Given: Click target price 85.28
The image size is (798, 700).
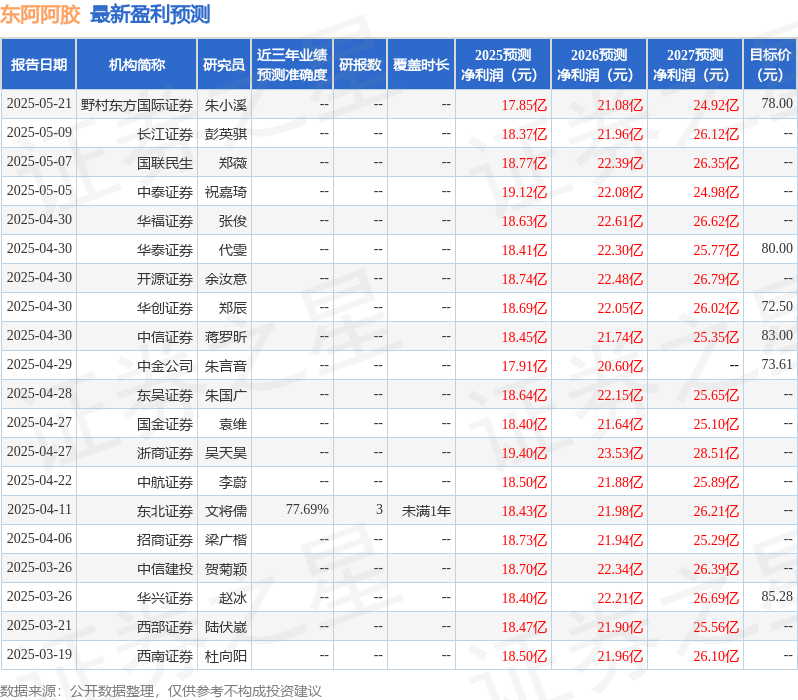Looking at the screenshot, I should (x=777, y=597).
